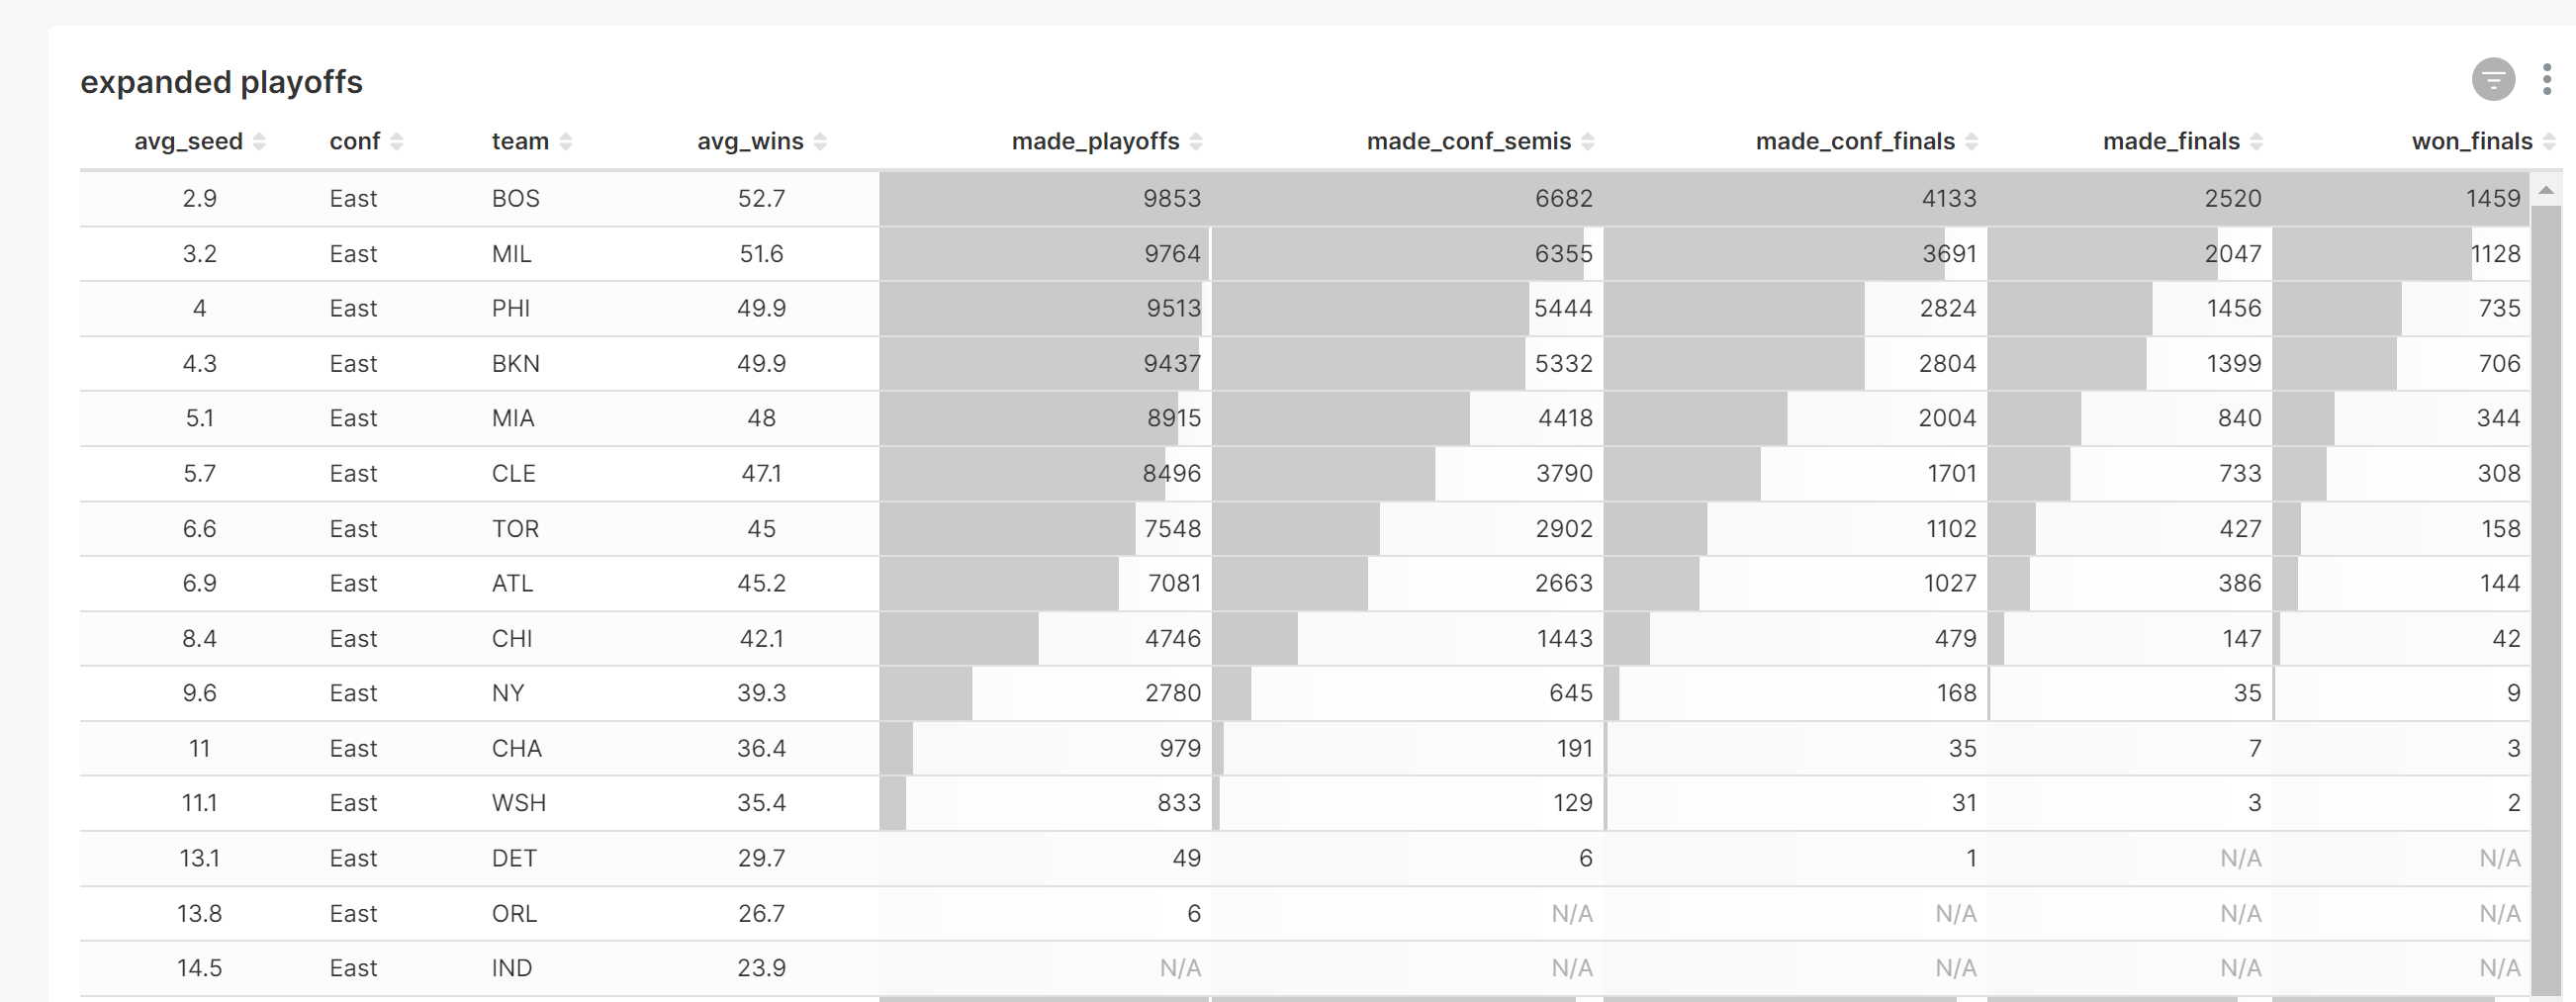The height and width of the screenshot is (1002, 2576).
Task: Click the made_playoffs sort arrows
Action: [x=1196, y=142]
